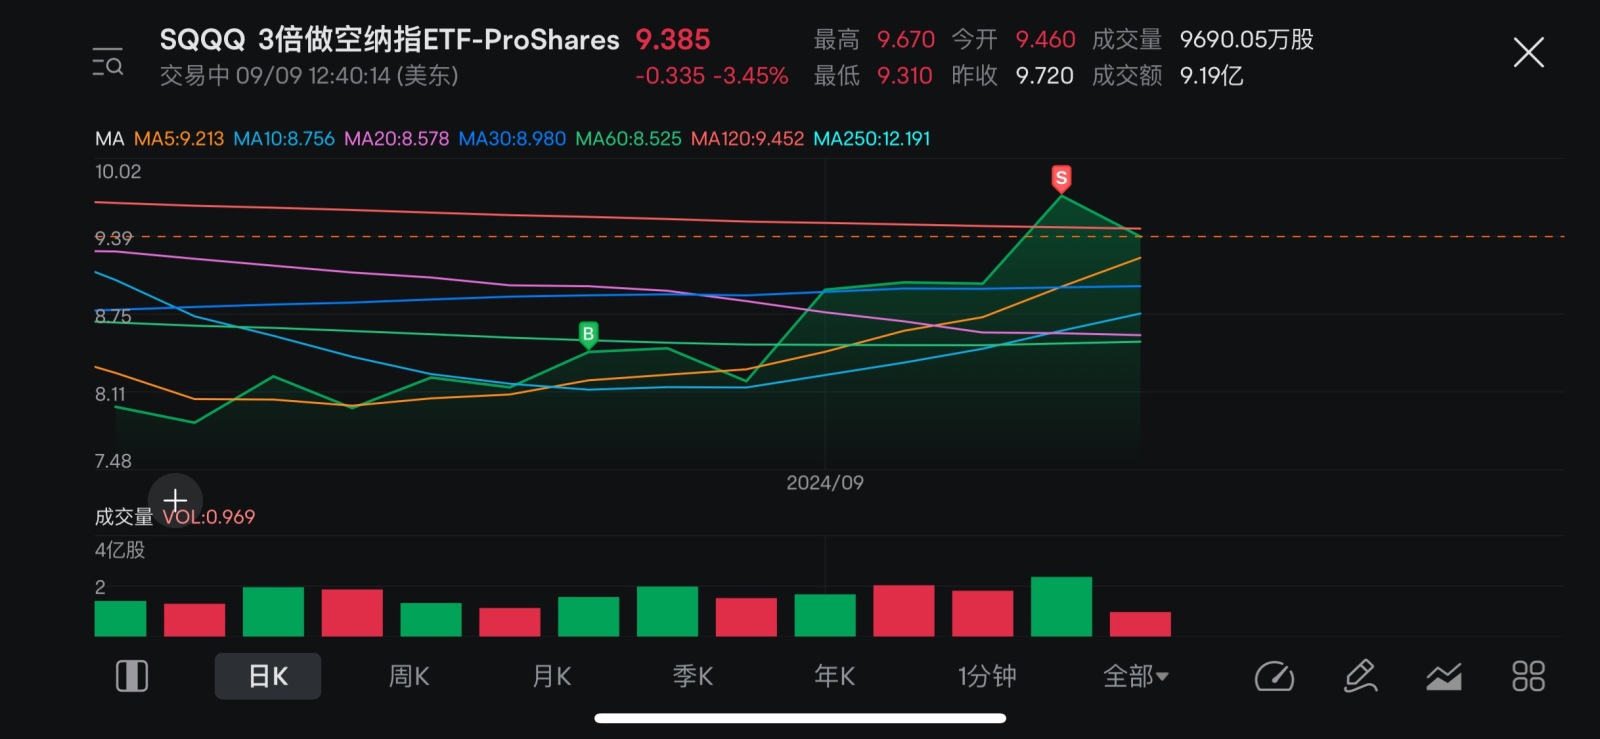Click the VOL:0.969 value

coord(209,517)
